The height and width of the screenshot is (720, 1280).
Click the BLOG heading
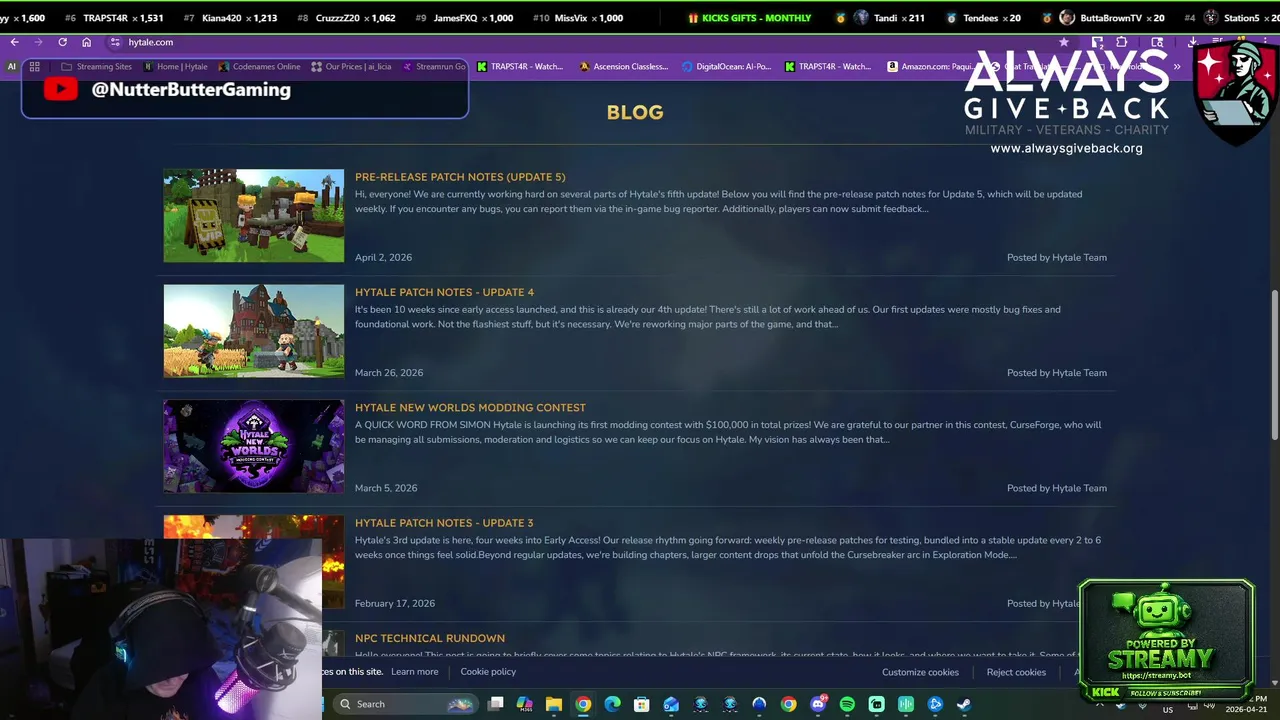point(635,112)
